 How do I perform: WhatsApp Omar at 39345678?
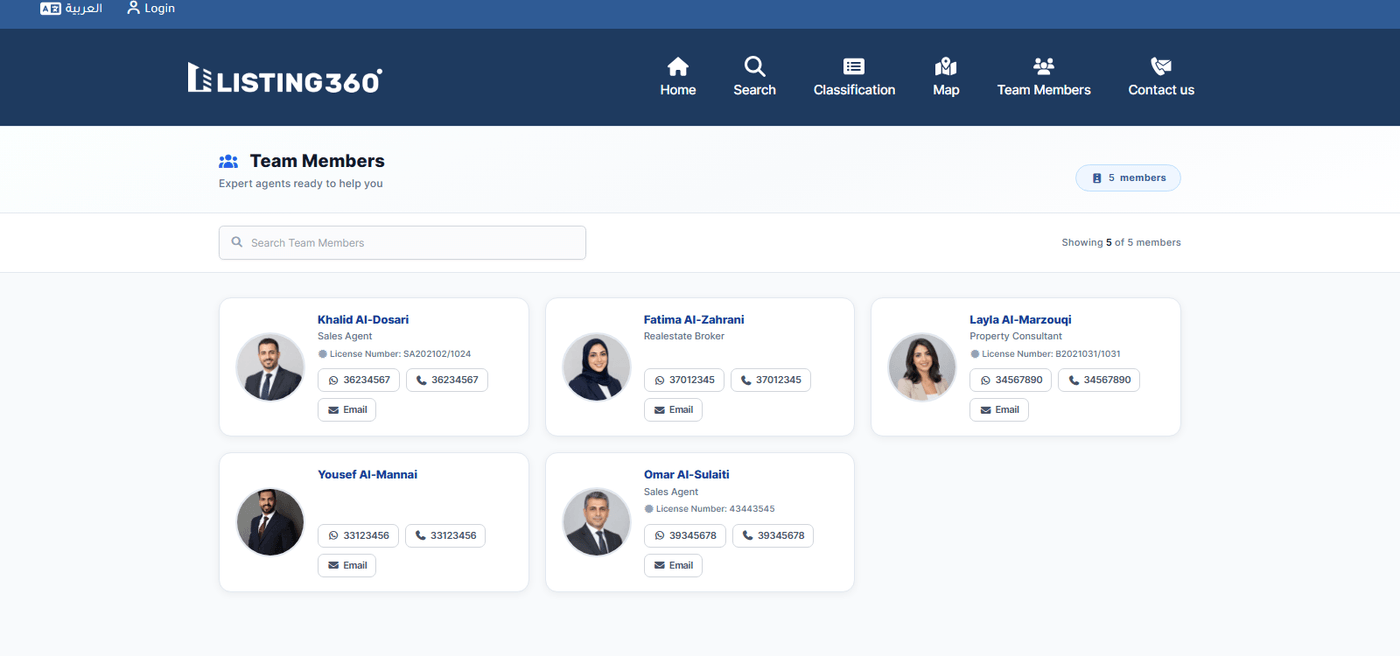coord(685,536)
